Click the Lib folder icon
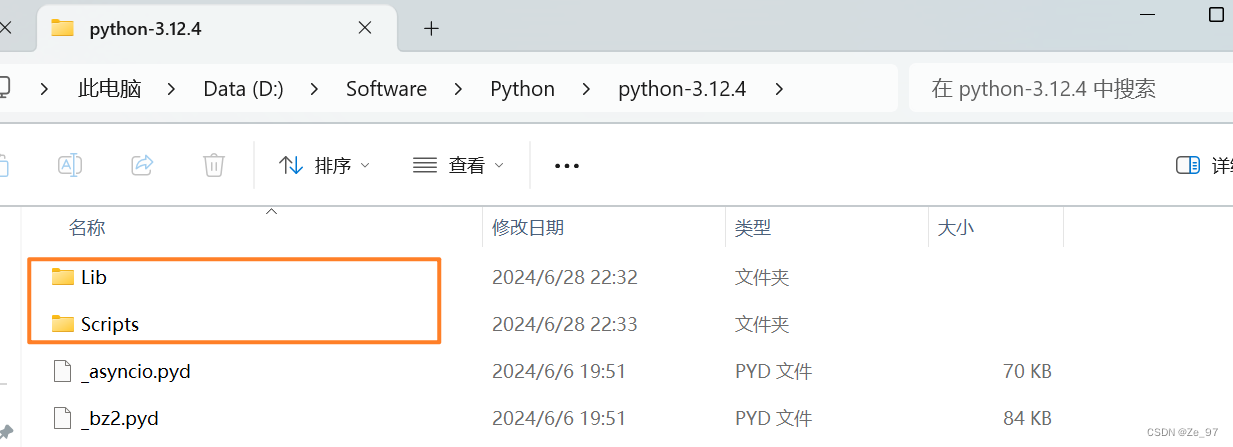 coord(63,277)
